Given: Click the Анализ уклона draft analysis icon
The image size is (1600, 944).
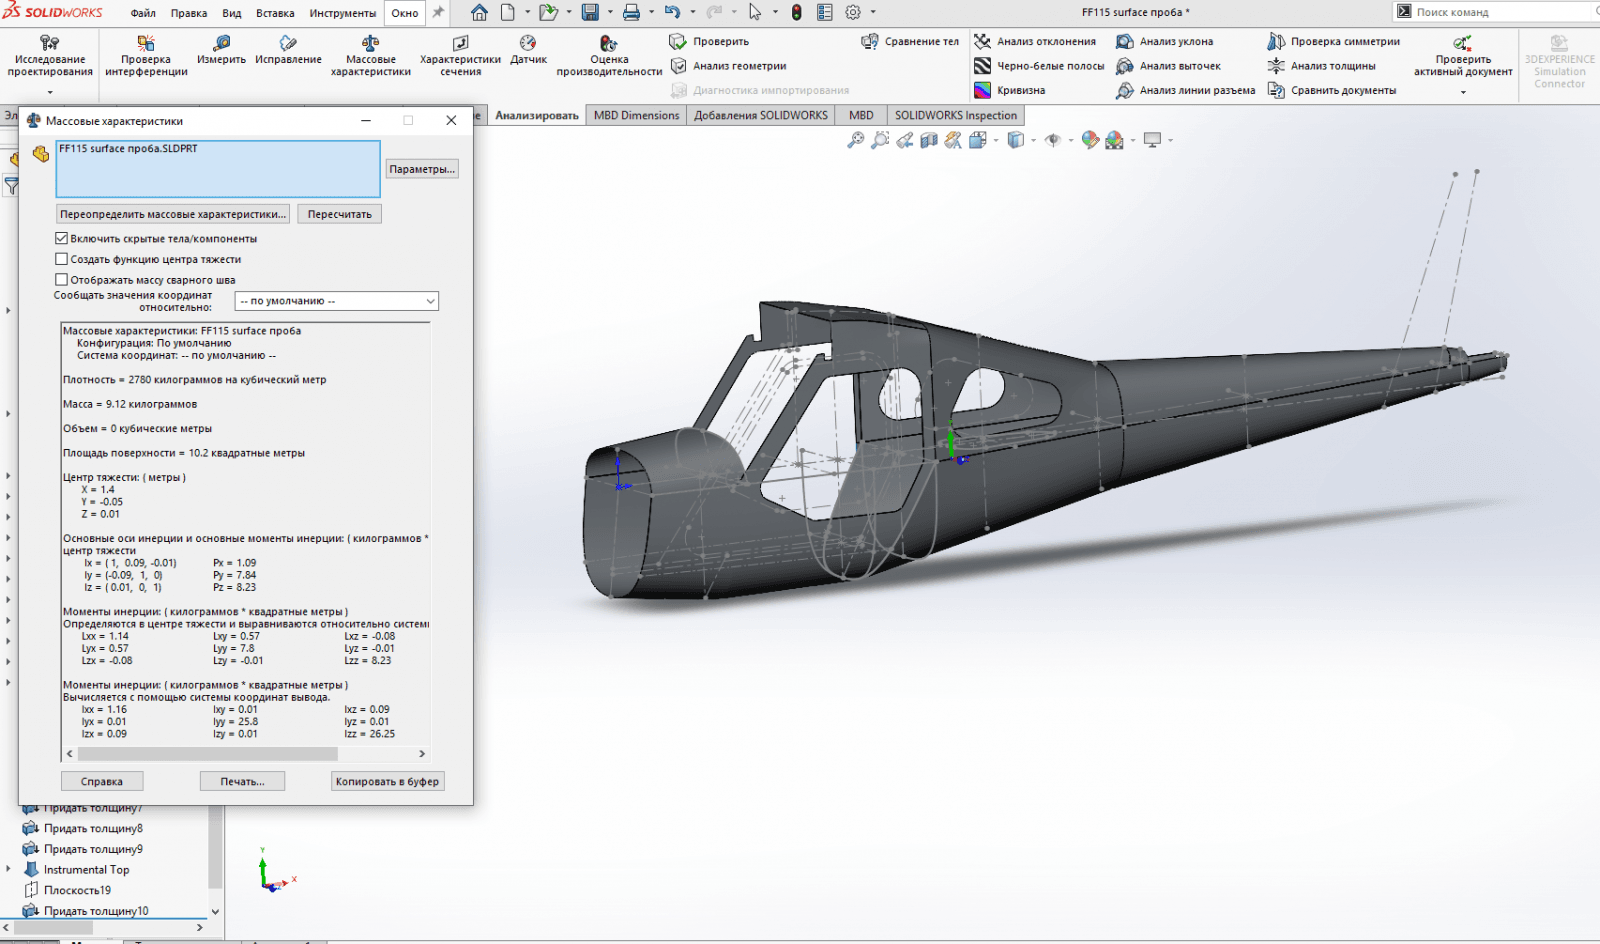Looking at the screenshot, I should pyautogui.click(x=1125, y=42).
